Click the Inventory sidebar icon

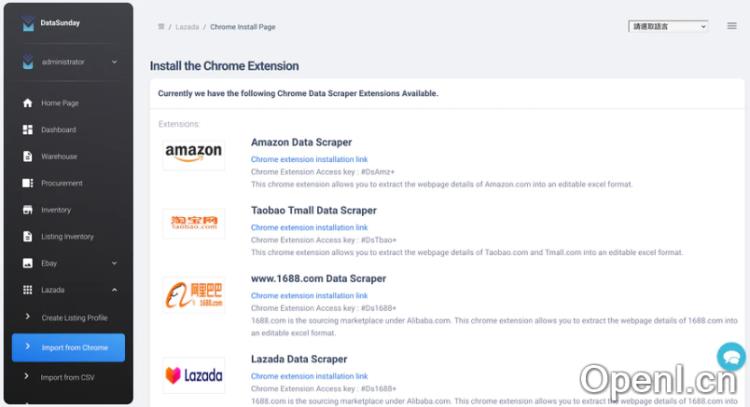pyautogui.click(x=28, y=210)
